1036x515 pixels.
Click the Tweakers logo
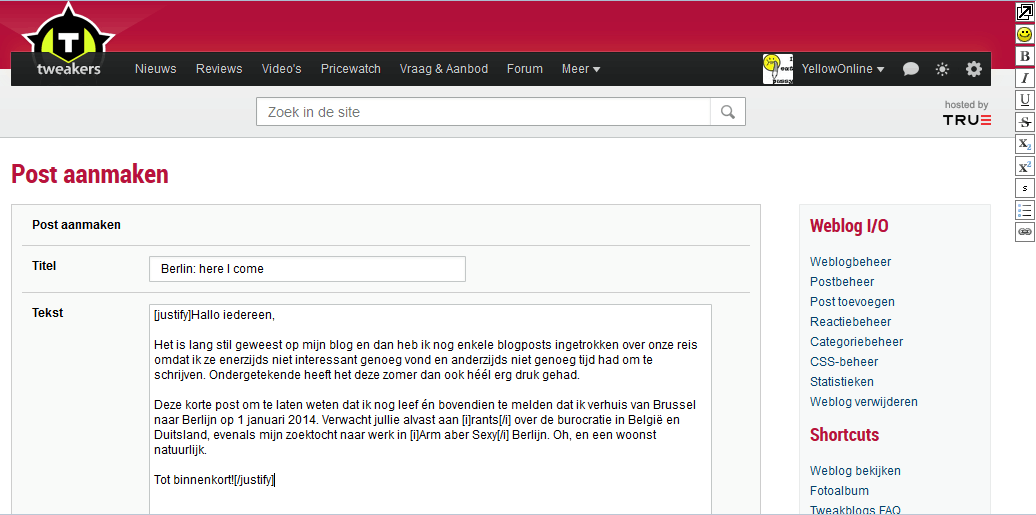pos(69,41)
